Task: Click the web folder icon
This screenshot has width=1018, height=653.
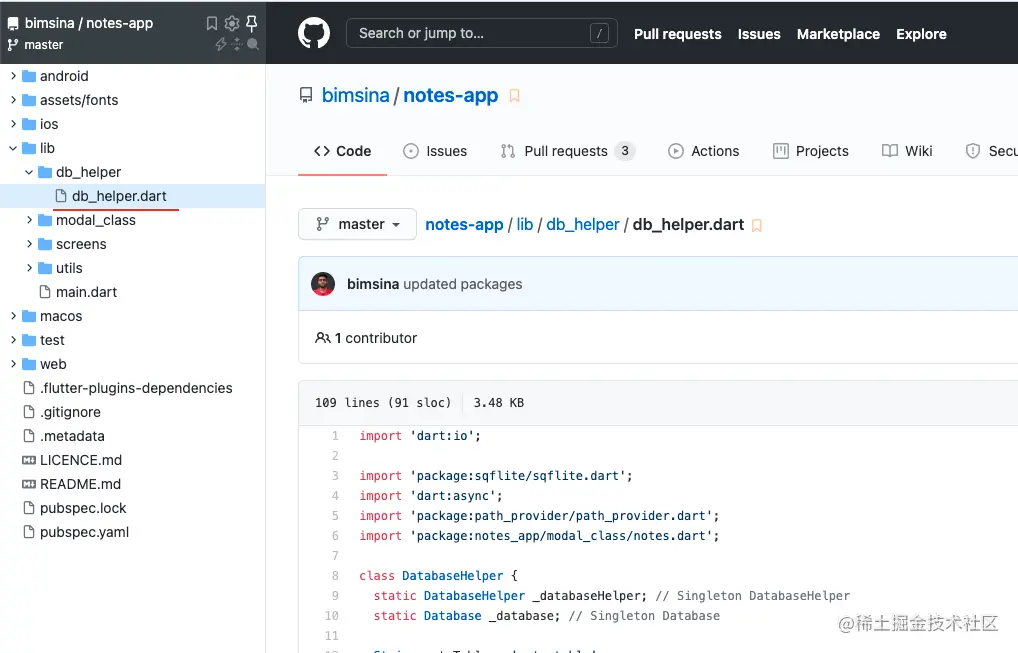Action: pyautogui.click(x=29, y=364)
